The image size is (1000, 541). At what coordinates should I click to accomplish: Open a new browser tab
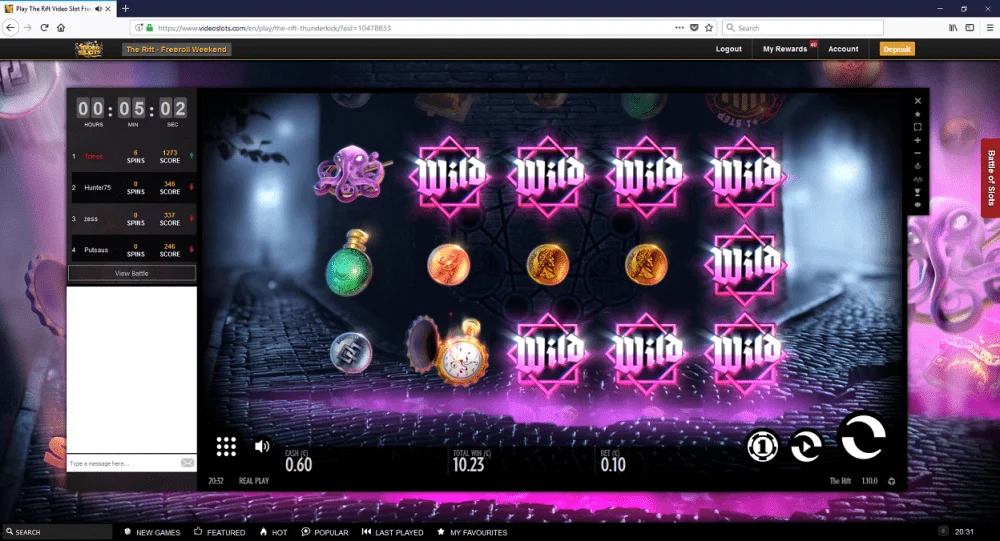125,8
